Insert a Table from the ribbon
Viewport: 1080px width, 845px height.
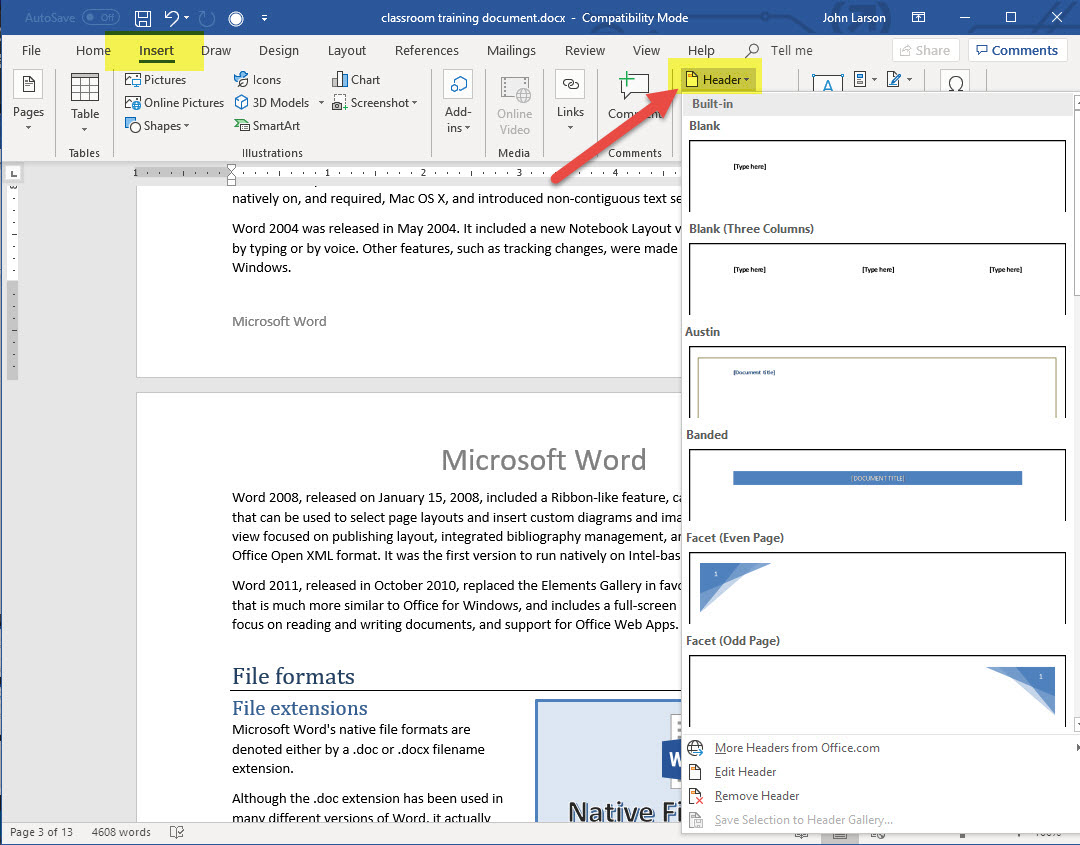point(85,98)
